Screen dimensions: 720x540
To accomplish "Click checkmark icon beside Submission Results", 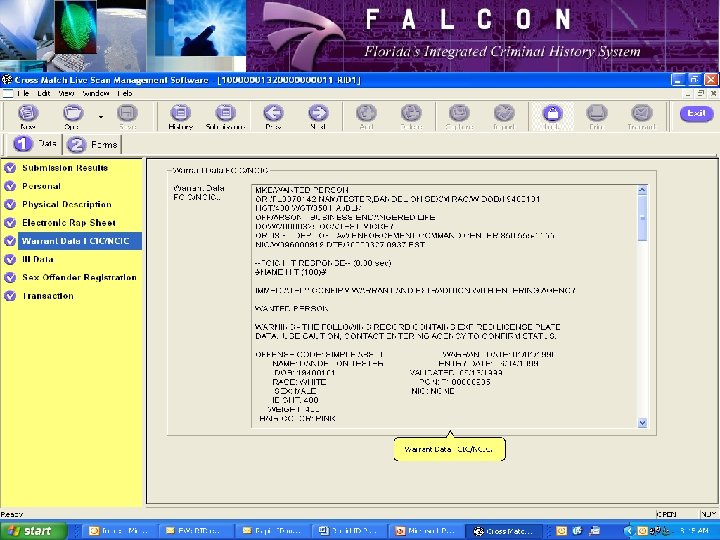I will coord(10,168).
